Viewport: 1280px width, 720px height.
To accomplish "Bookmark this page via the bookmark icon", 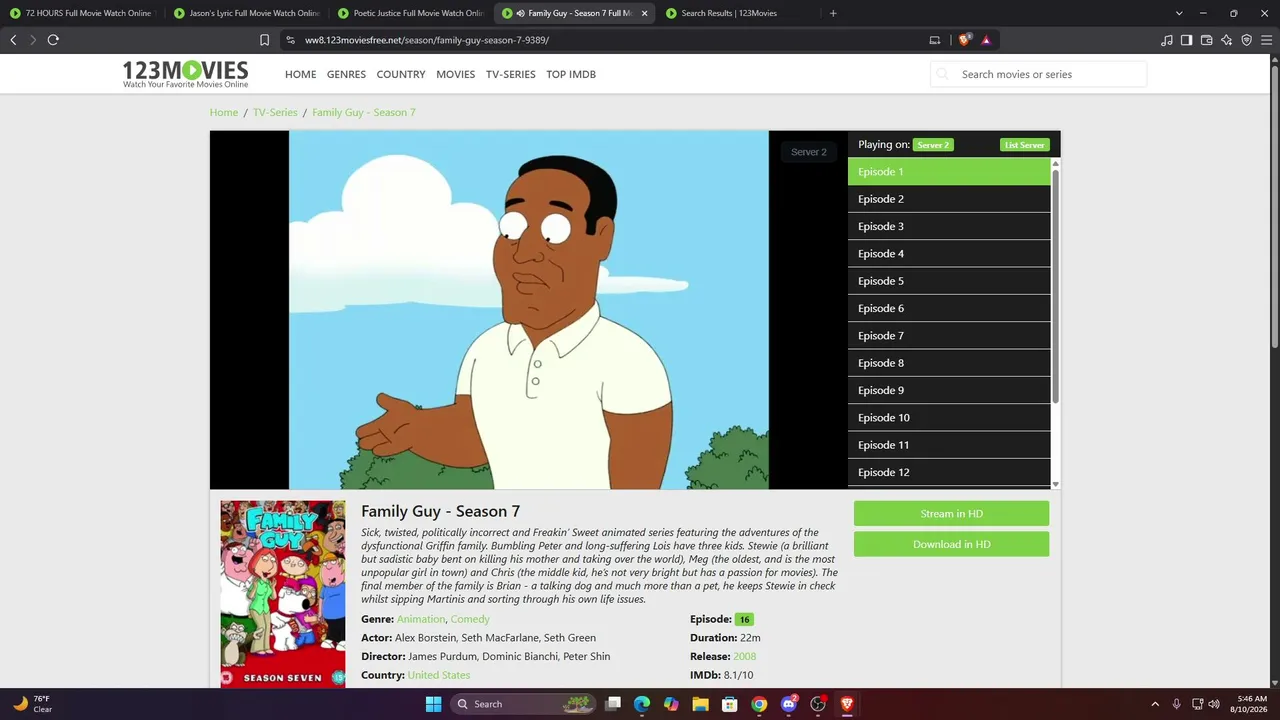I will pyautogui.click(x=264, y=40).
